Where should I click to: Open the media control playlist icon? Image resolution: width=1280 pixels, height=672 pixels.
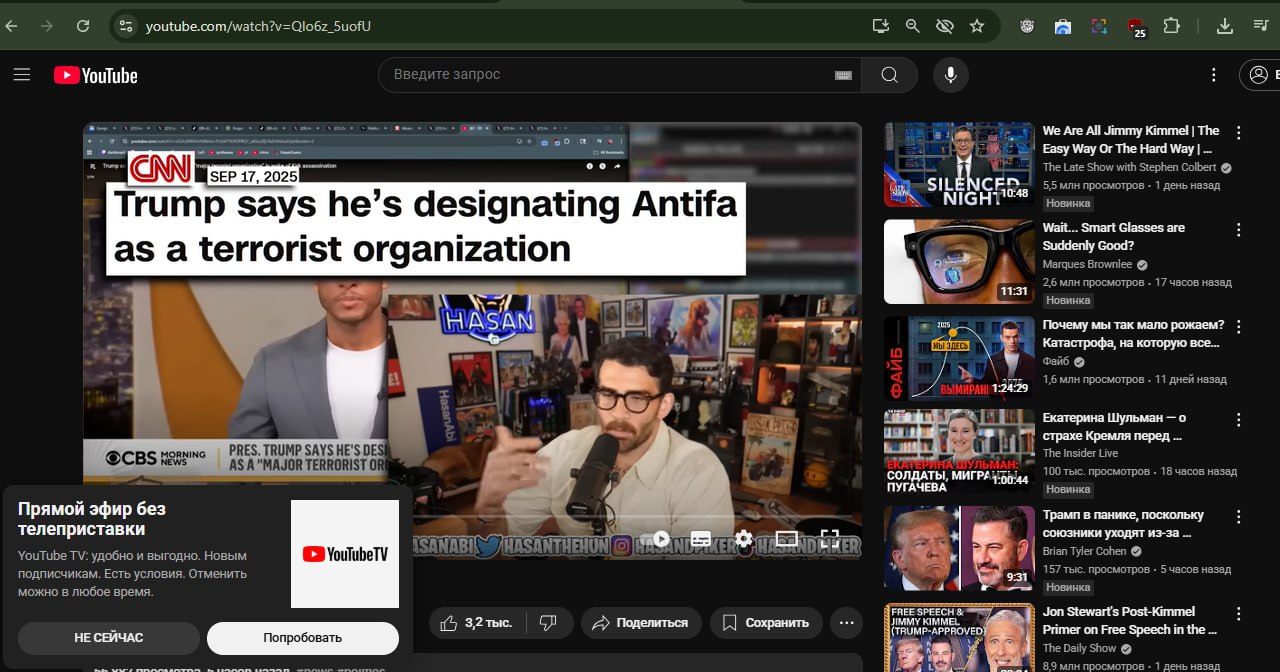pos(1262,26)
